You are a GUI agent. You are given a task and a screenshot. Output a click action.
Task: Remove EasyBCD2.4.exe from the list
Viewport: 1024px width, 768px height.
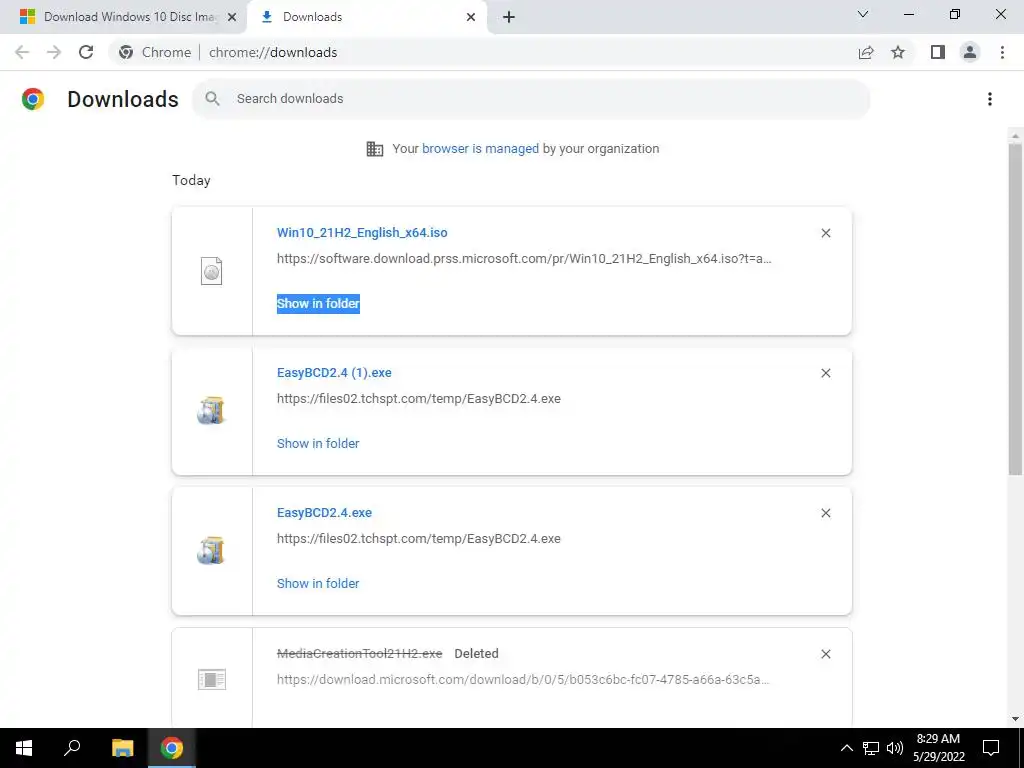[x=825, y=513]
